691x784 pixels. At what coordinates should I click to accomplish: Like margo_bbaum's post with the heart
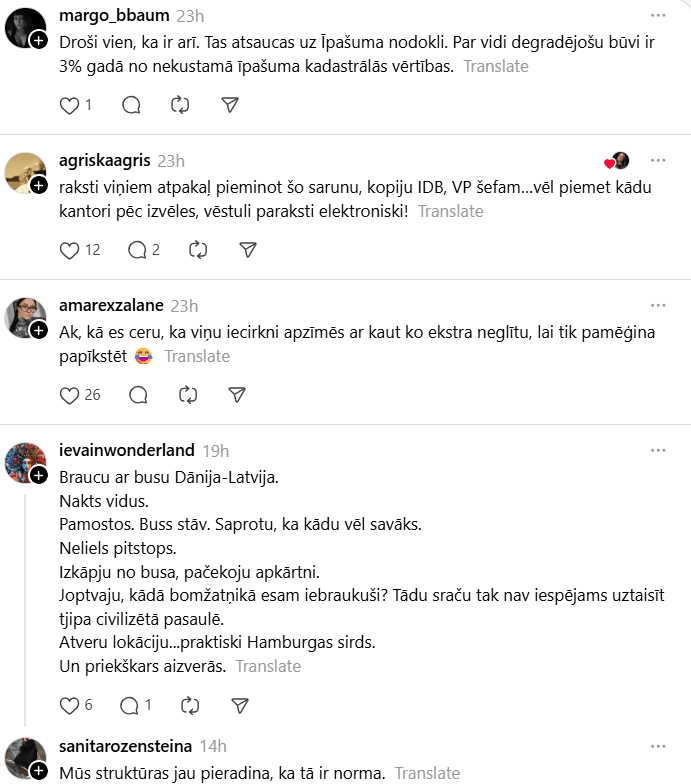pos(70,105)
